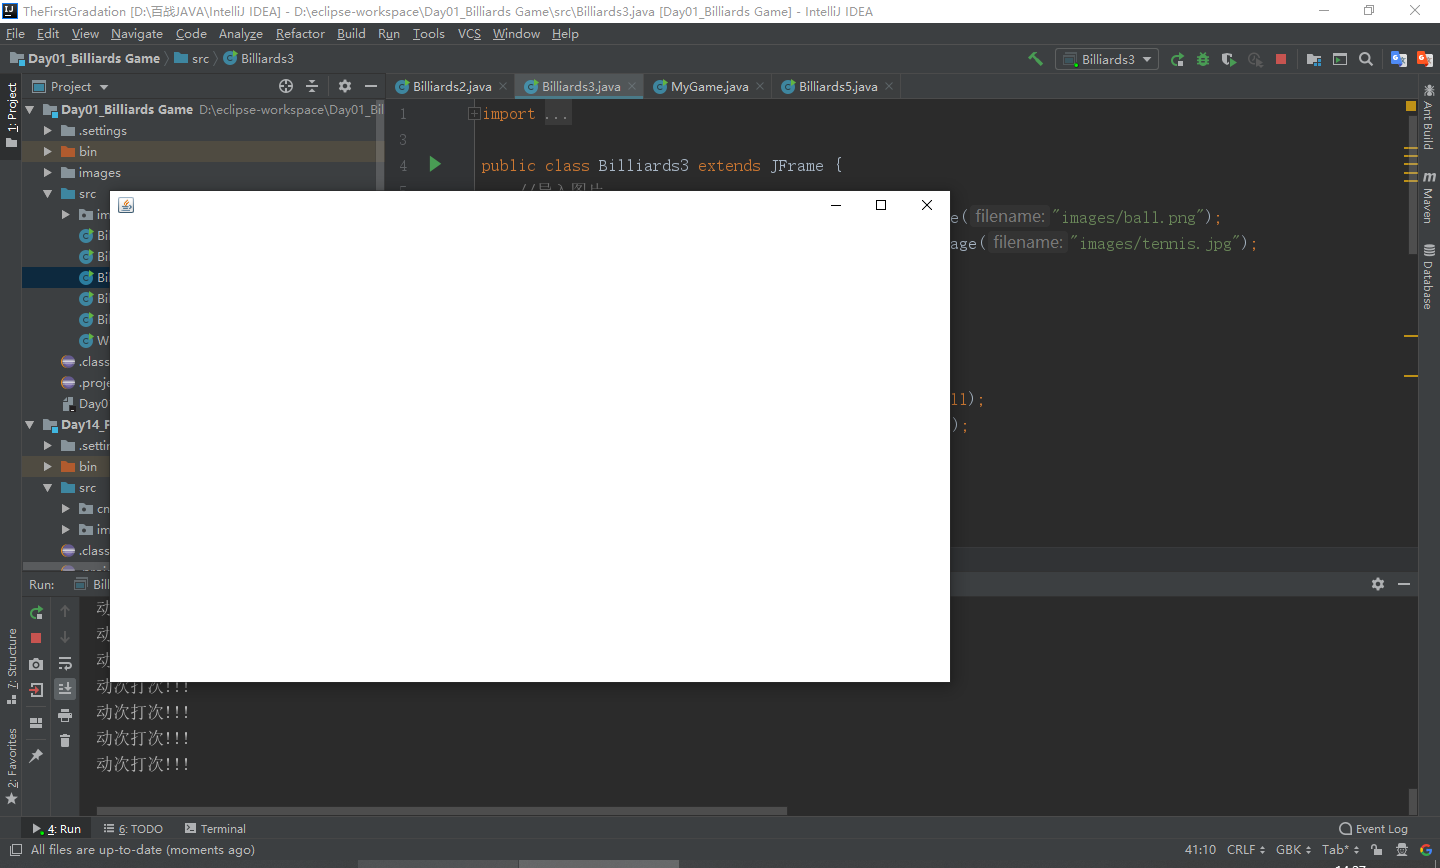Collapse Day01_Billiards Game project node
The height and width of the screenshot is (868, 1440).
click(30, 110)
